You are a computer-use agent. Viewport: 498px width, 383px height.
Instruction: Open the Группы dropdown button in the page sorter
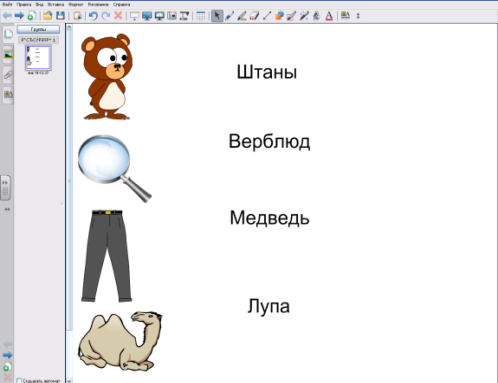38,29
